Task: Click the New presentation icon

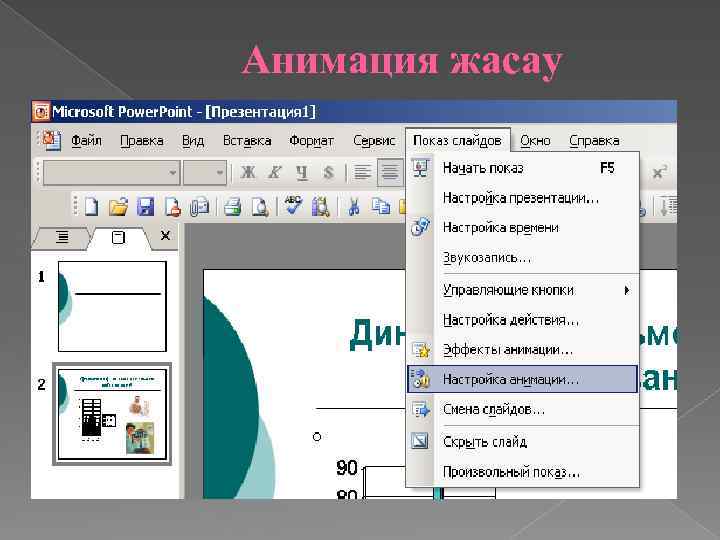Action: coord(91,206)
